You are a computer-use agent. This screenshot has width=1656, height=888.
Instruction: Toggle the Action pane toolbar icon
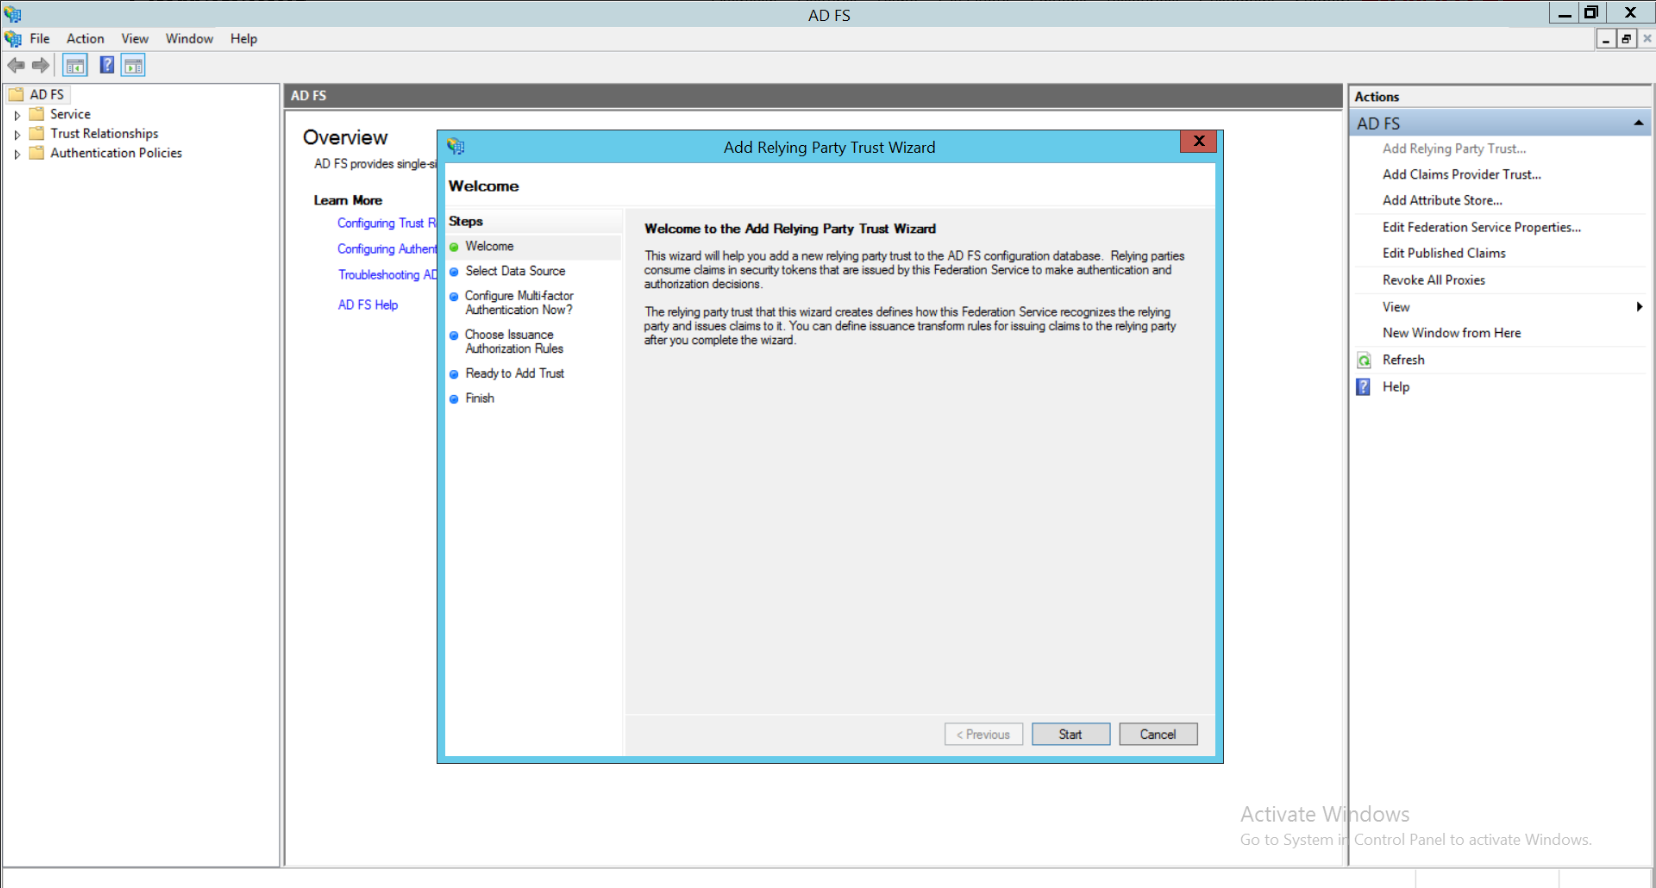click(x=134, y=66)
